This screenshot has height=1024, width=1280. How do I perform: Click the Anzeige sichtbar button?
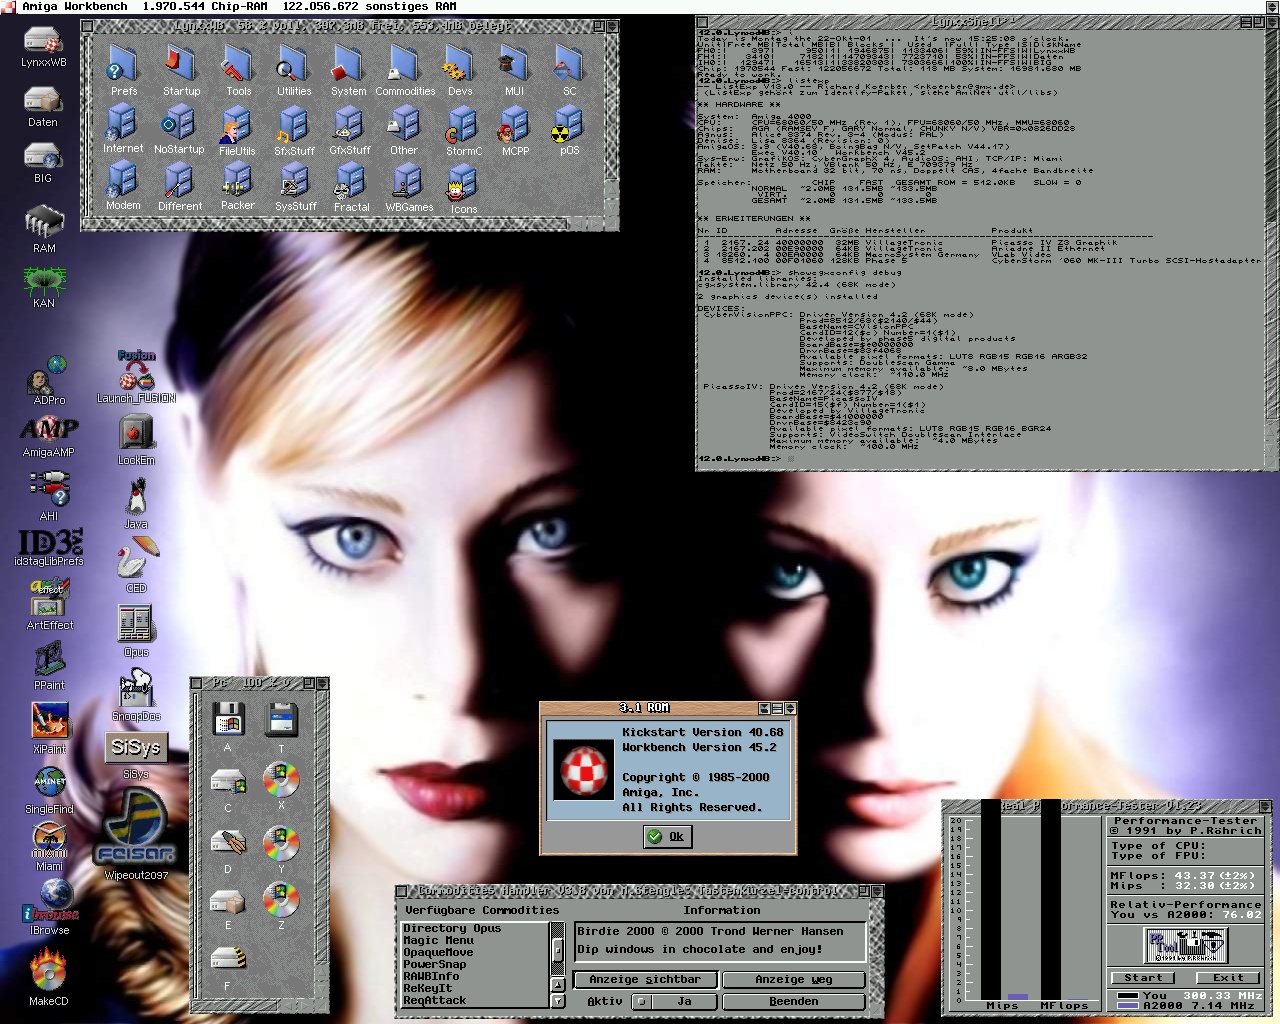point(644,980)
